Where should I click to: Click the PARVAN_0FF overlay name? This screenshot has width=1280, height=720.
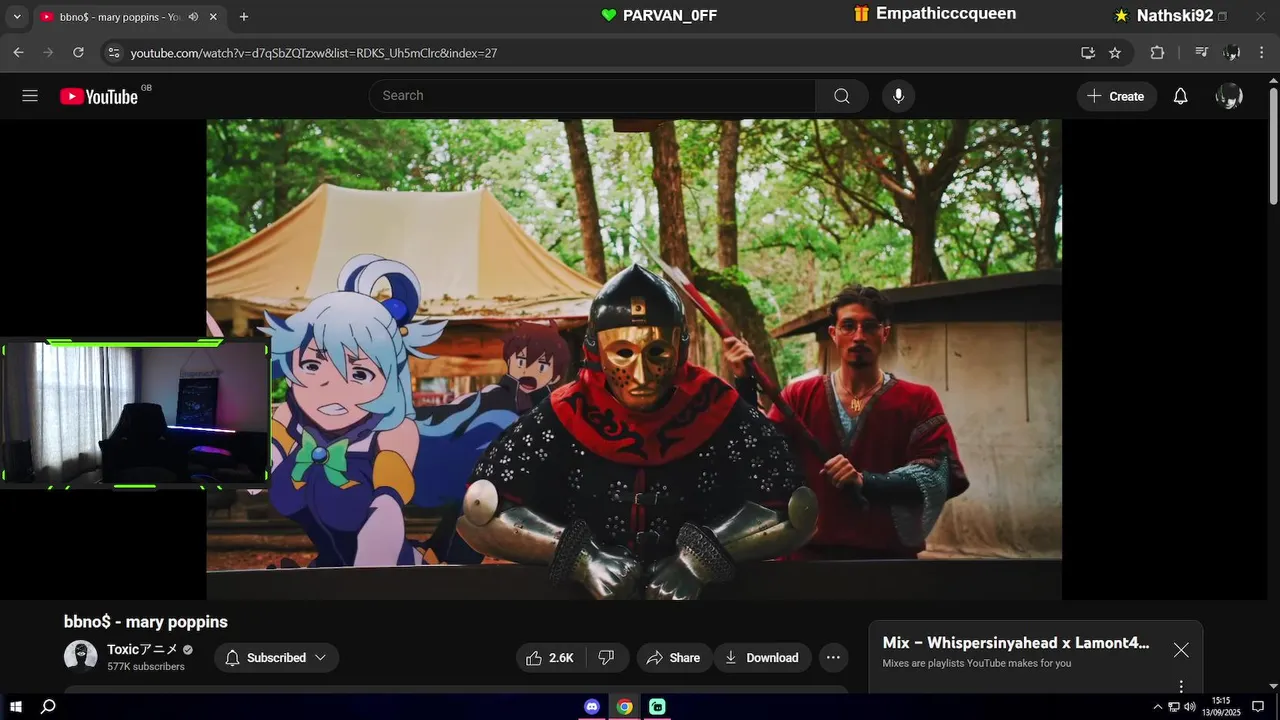click(670, 15)
